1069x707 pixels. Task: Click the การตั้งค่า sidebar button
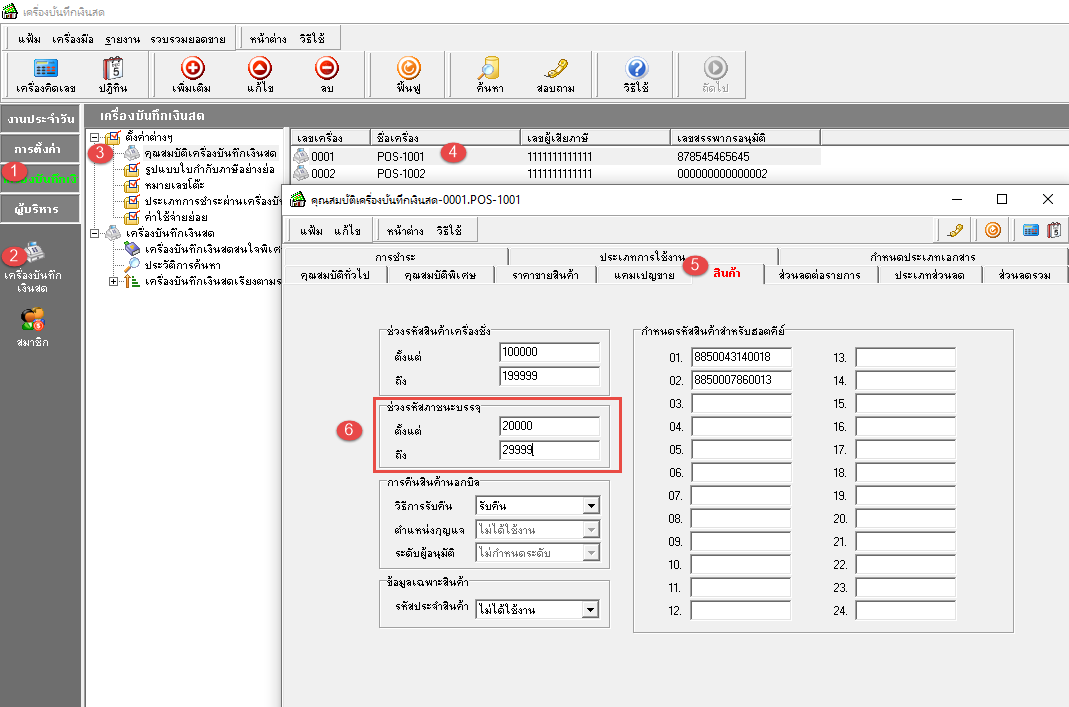40,149
